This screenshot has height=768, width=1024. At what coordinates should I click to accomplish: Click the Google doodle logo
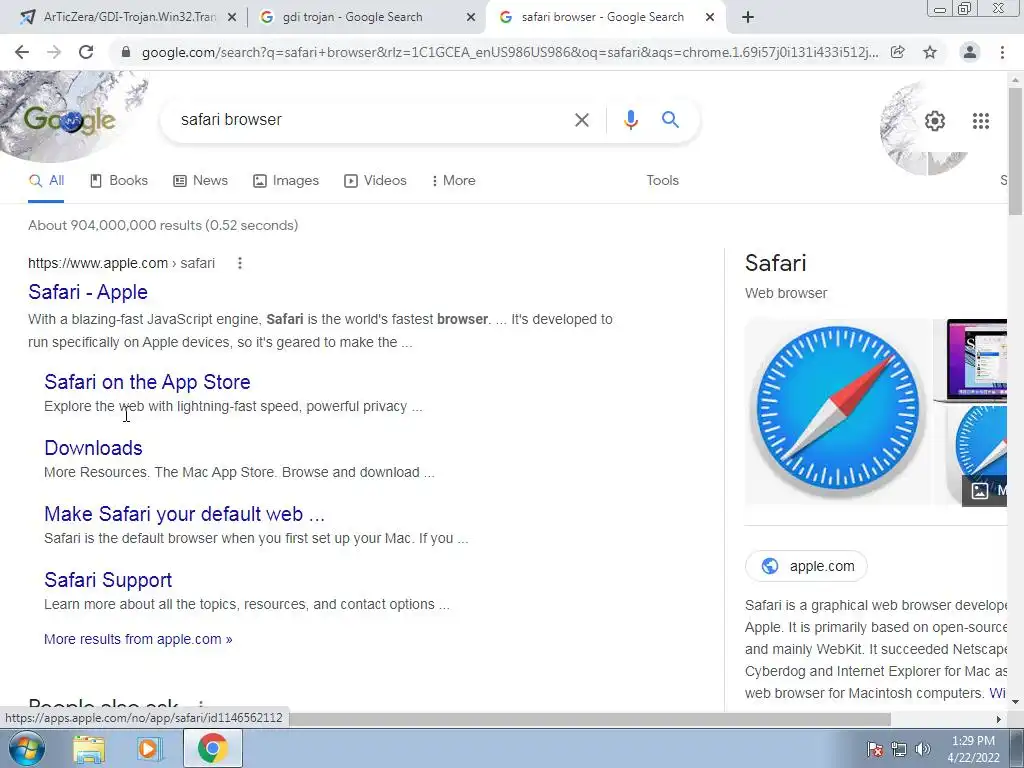70,120
